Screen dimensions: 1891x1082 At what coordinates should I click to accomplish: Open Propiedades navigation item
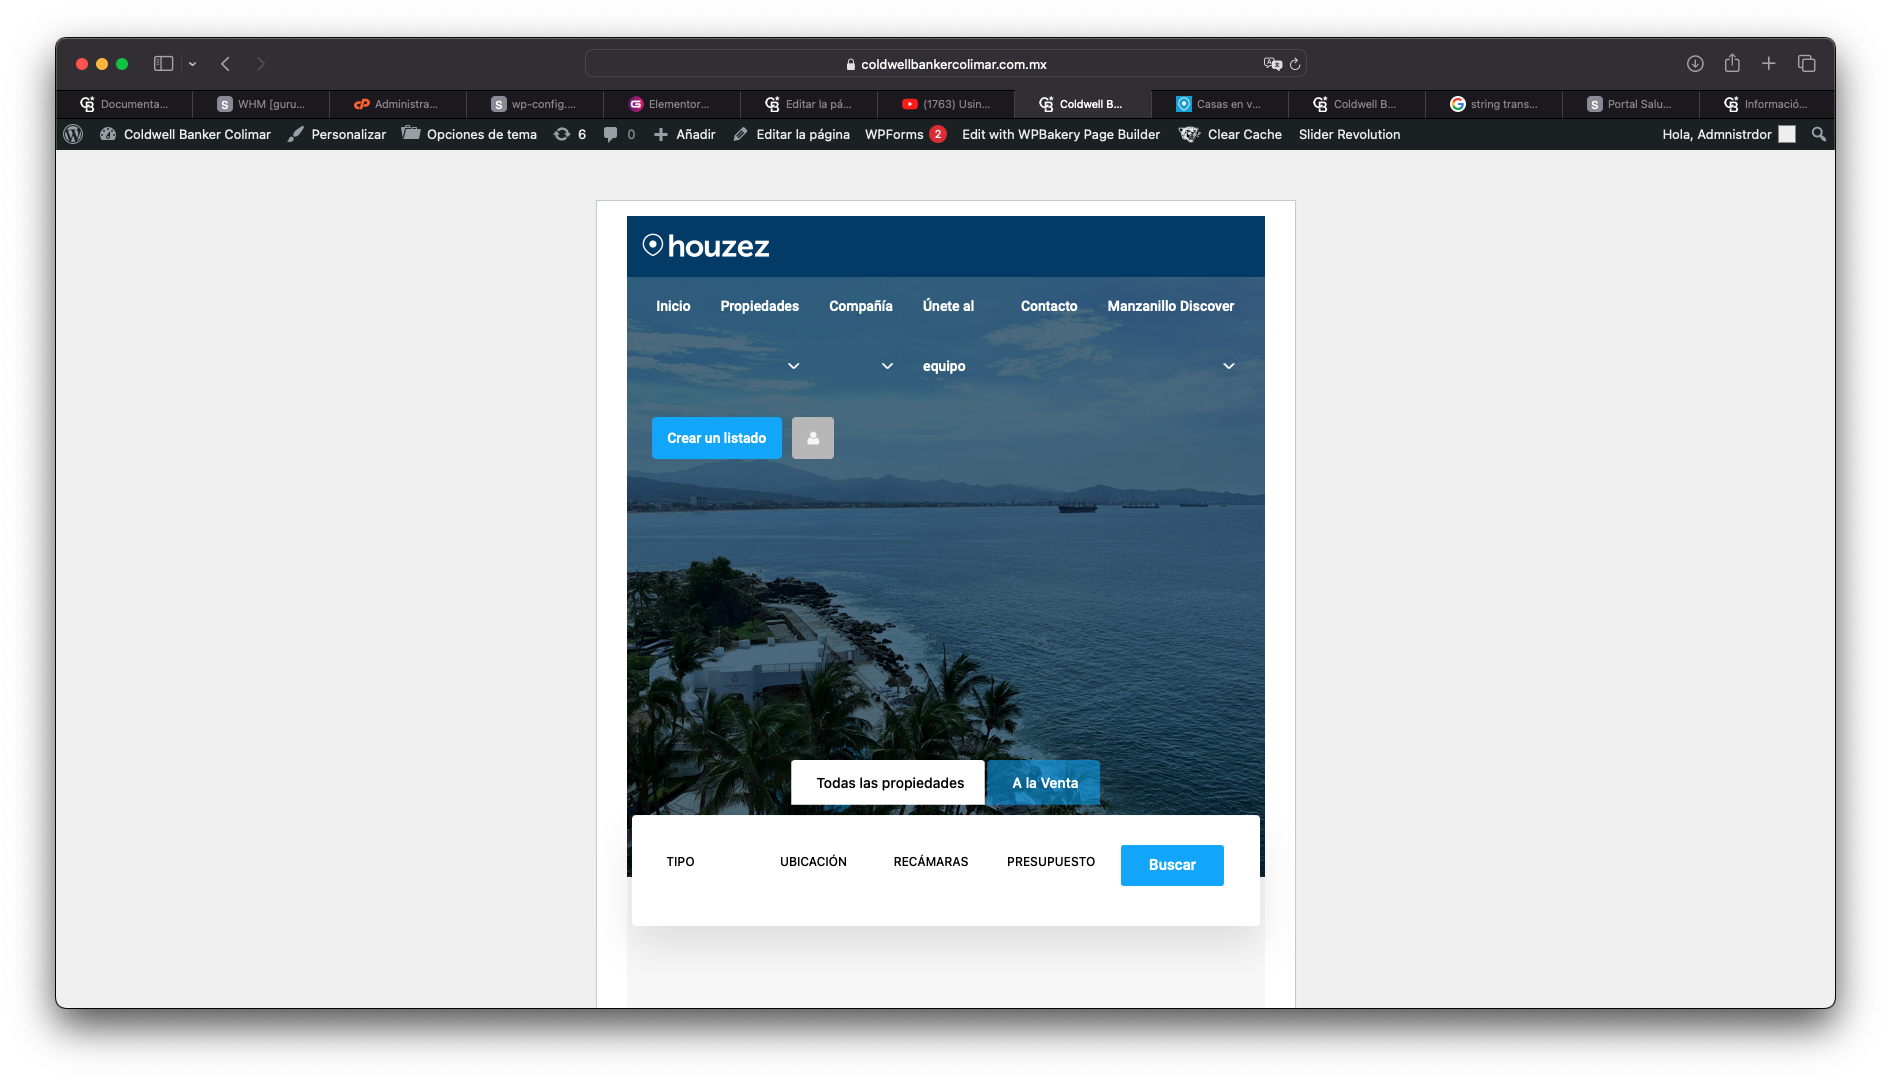pos(759,306)
